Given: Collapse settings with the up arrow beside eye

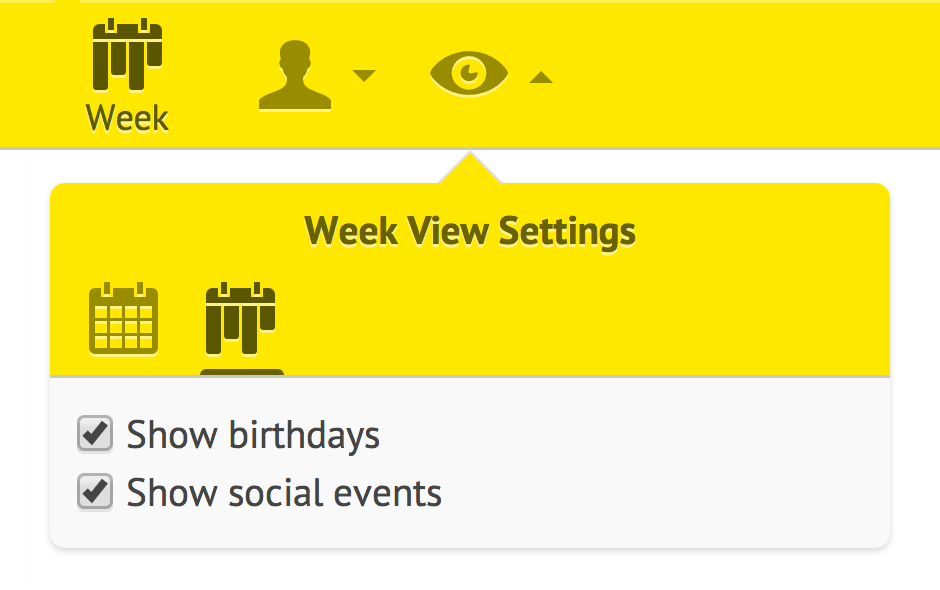Looking at the screenshot, I should tap(541, 77).
